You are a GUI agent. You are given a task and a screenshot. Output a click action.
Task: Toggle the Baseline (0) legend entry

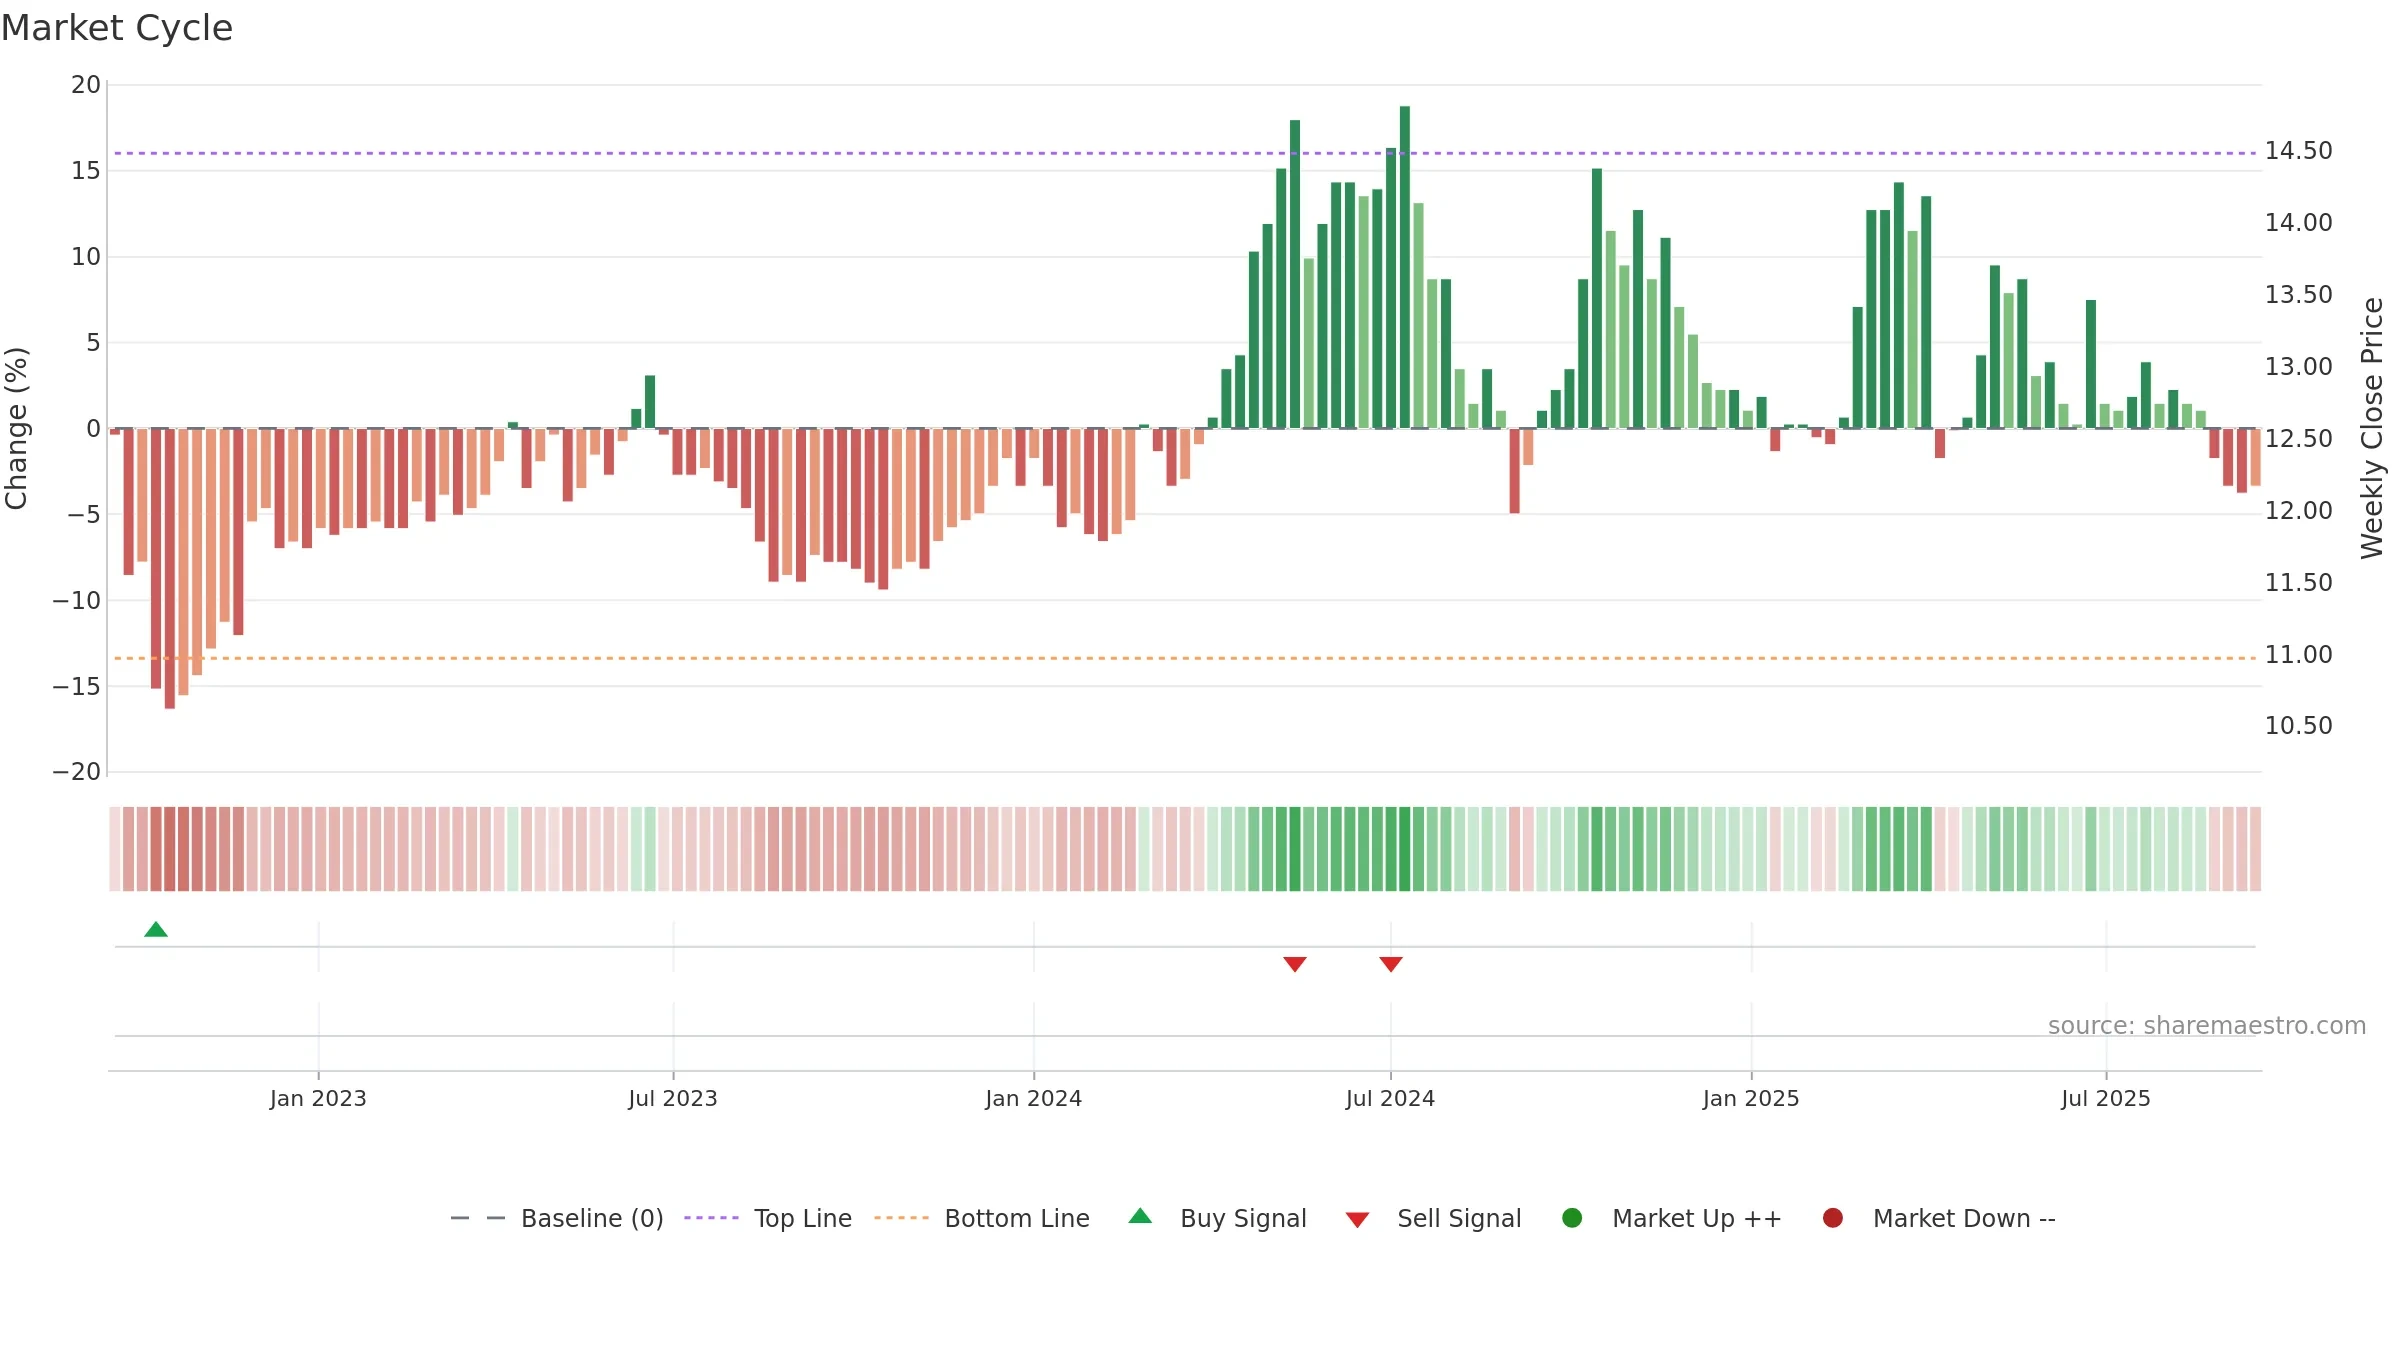pyautogui.click(x=557, y=1218)
